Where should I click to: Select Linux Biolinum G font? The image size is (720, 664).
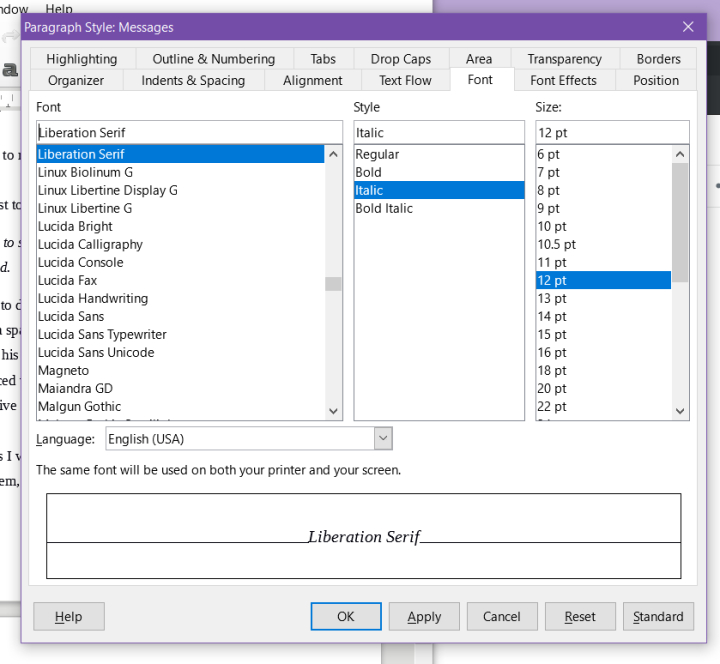180,172
